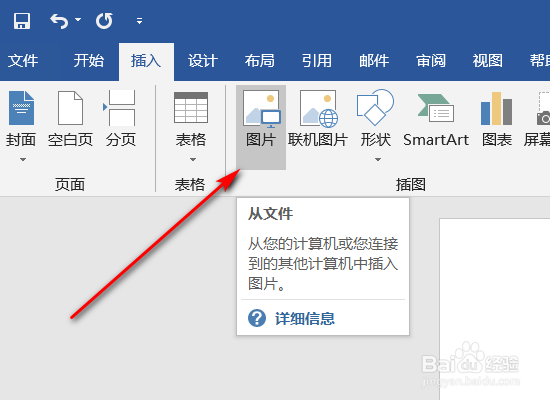Click the 分页 page break icon

pos(120,108)
